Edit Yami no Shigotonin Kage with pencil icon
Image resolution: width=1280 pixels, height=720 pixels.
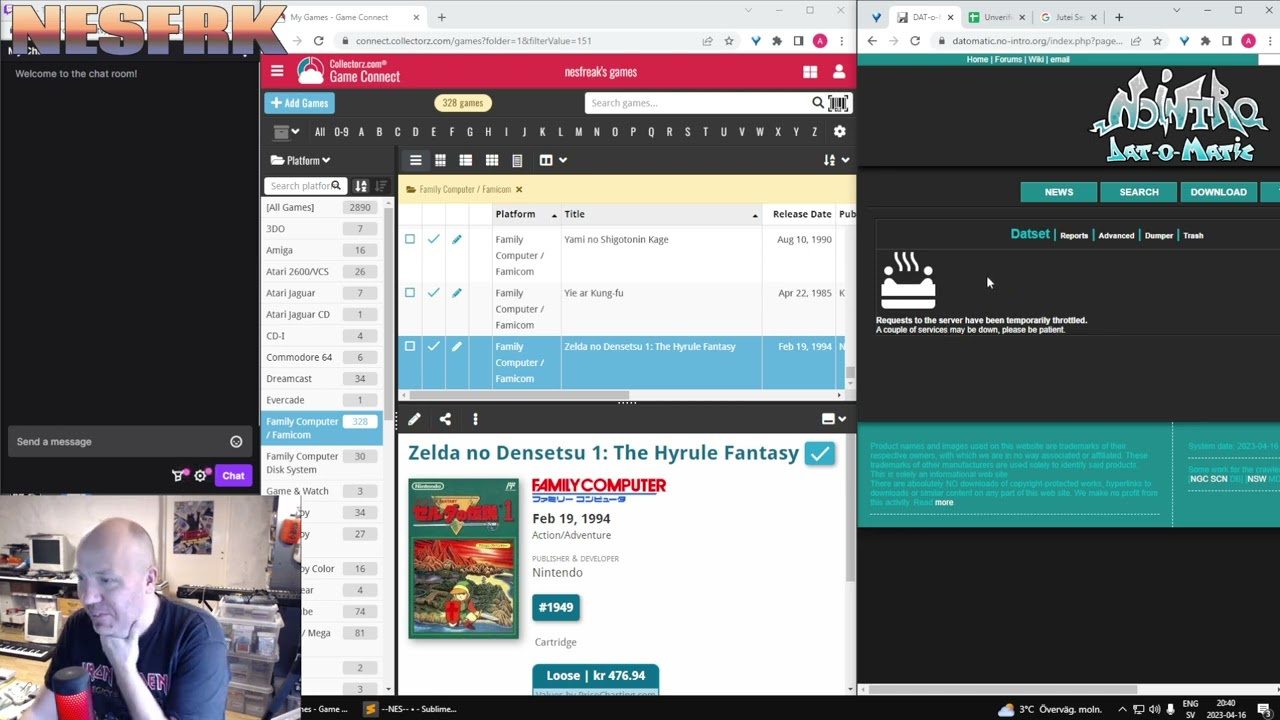tap(457, 239)
